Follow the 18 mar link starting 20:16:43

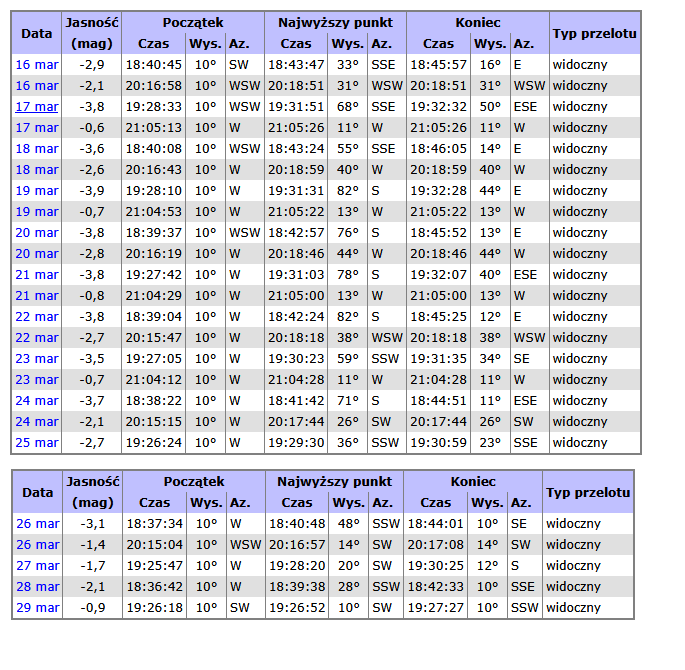[x=37, y=169]
